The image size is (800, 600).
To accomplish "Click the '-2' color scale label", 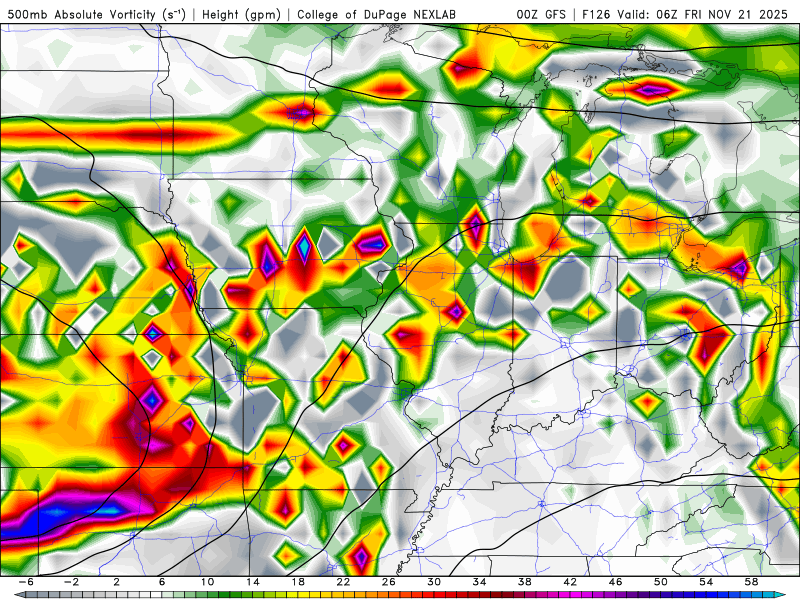I will (x=71, y=582).
